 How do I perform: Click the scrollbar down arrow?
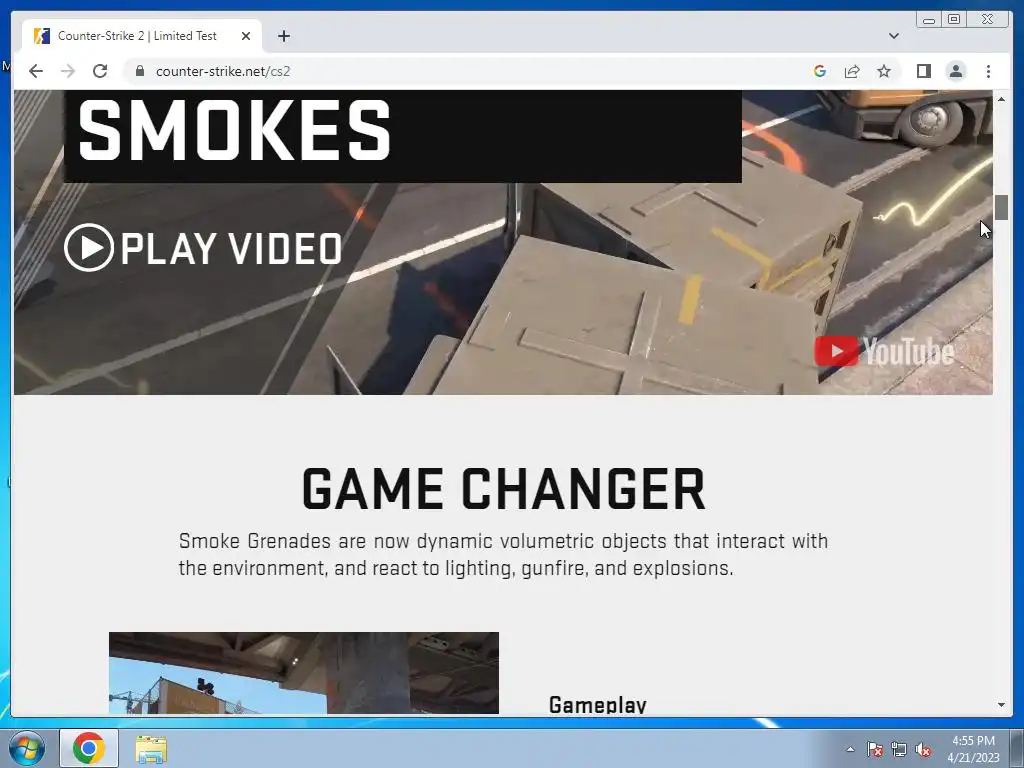(1001, 705)
